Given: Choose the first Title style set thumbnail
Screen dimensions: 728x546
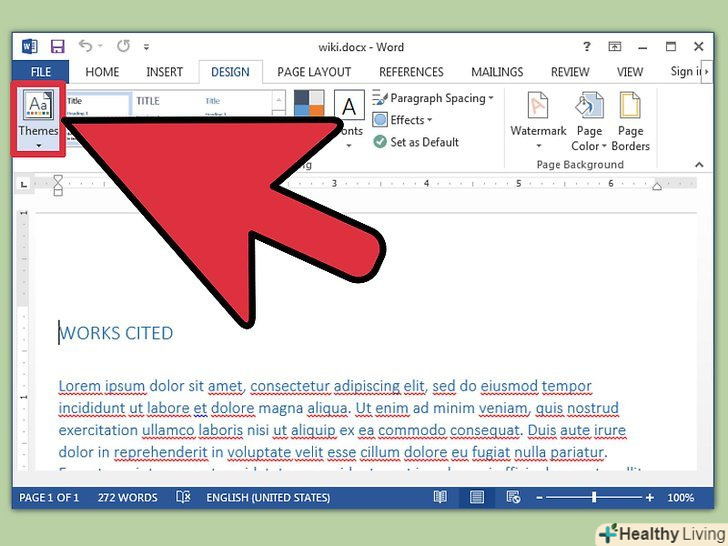Looking at the screenshot, I should tap(98, 104).
